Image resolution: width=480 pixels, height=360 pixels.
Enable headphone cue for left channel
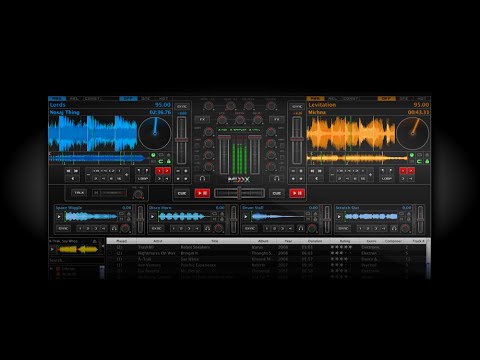[x=202, y=179]
